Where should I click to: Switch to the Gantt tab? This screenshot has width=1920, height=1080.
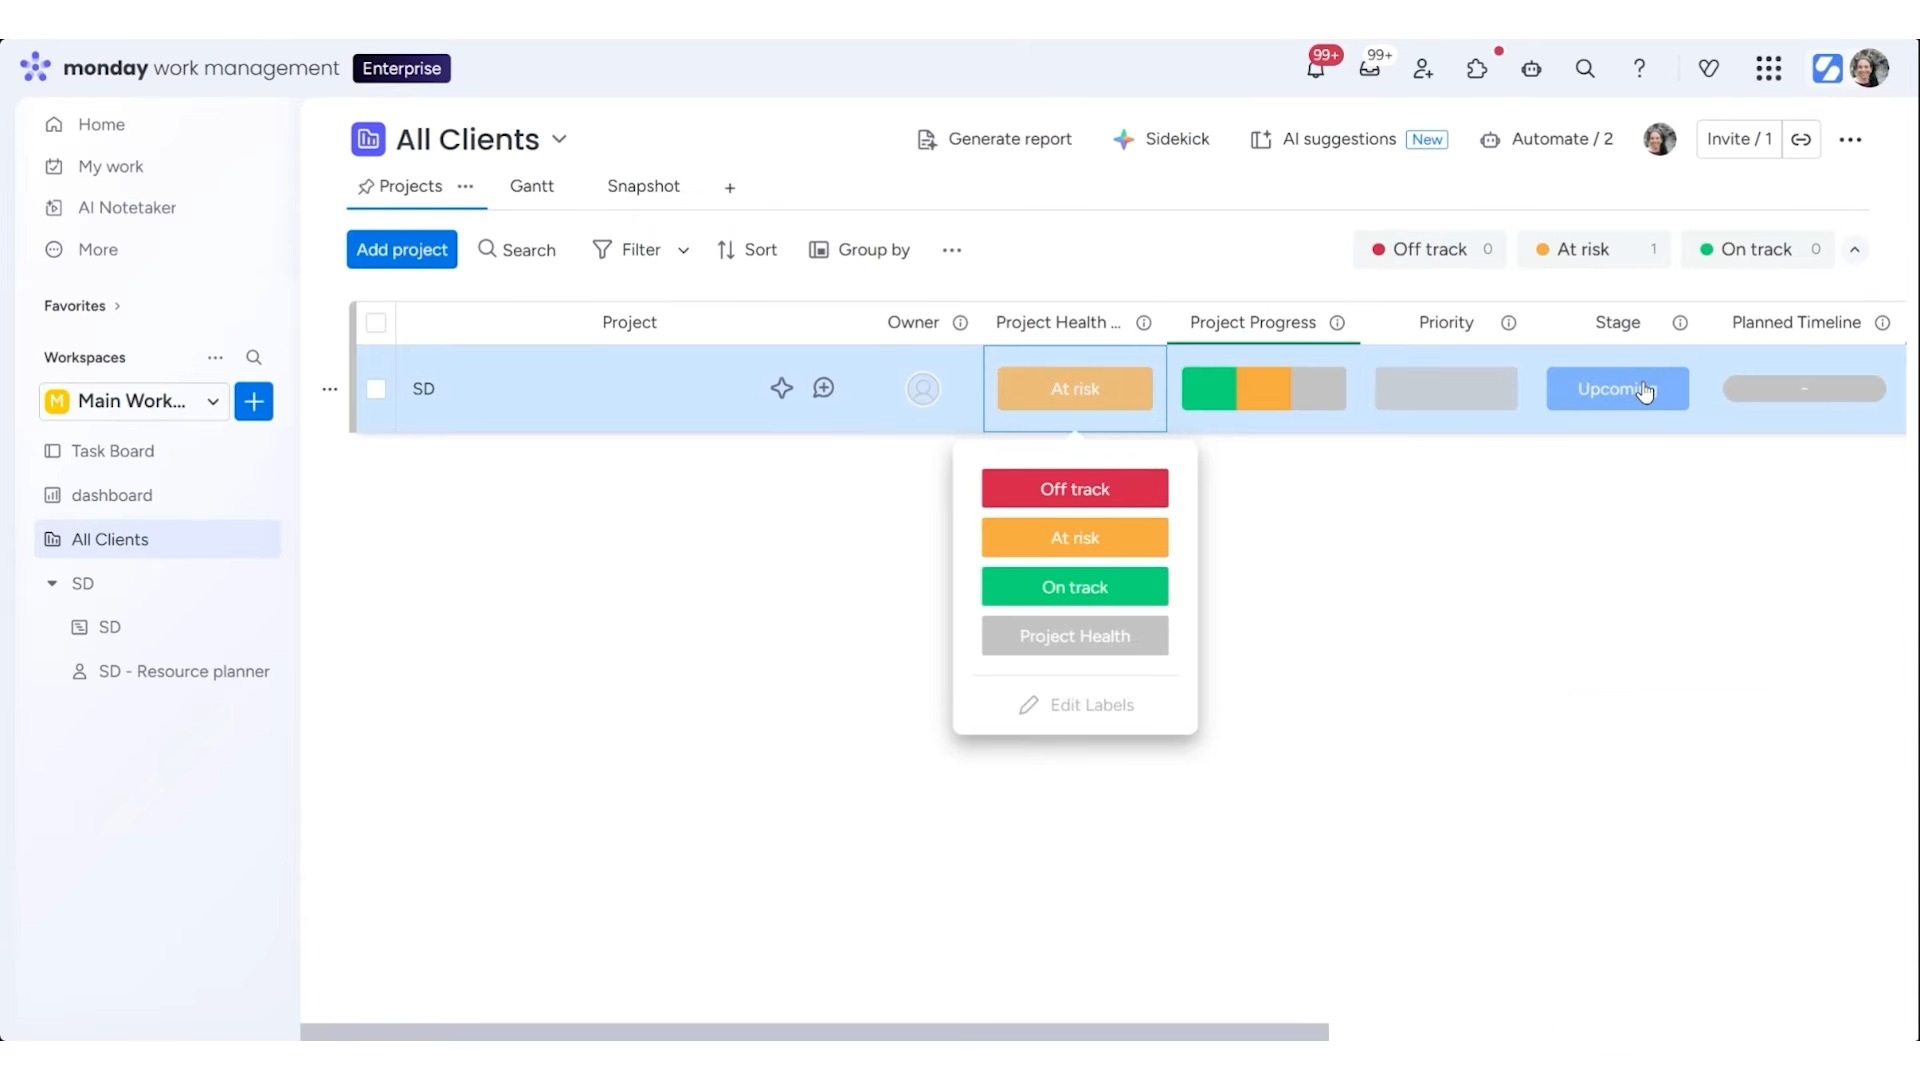click(x=531, y=186)
